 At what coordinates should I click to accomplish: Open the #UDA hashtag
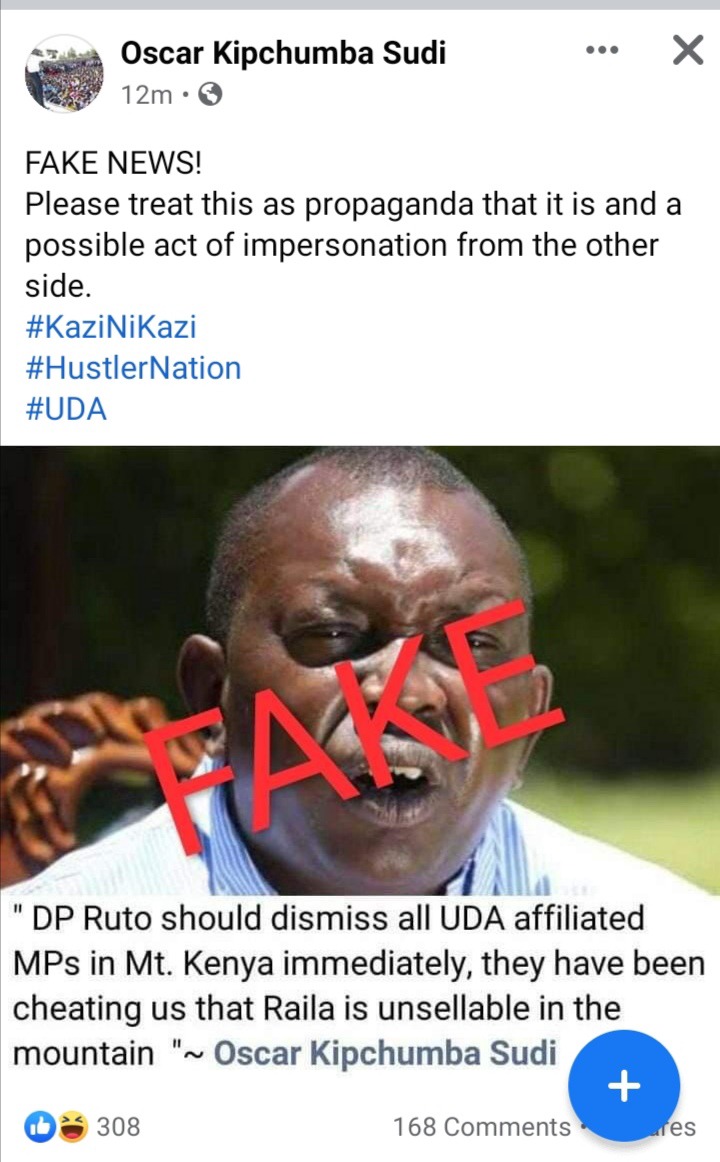pos(66,409)
